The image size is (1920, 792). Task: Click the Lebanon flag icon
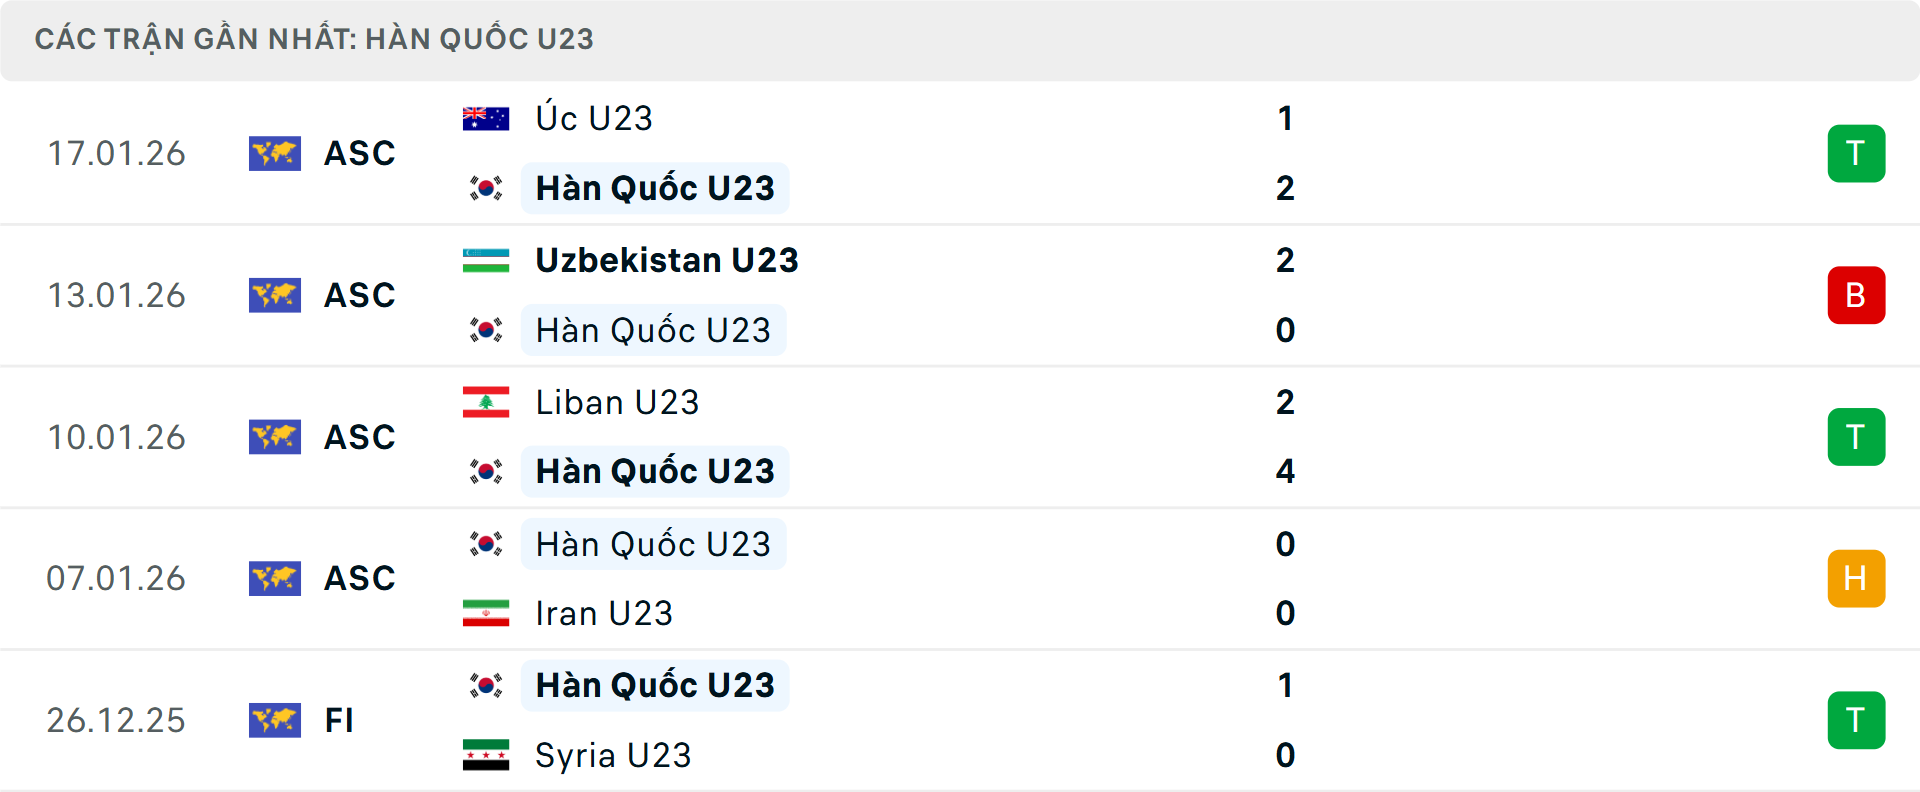click(486, 402)
